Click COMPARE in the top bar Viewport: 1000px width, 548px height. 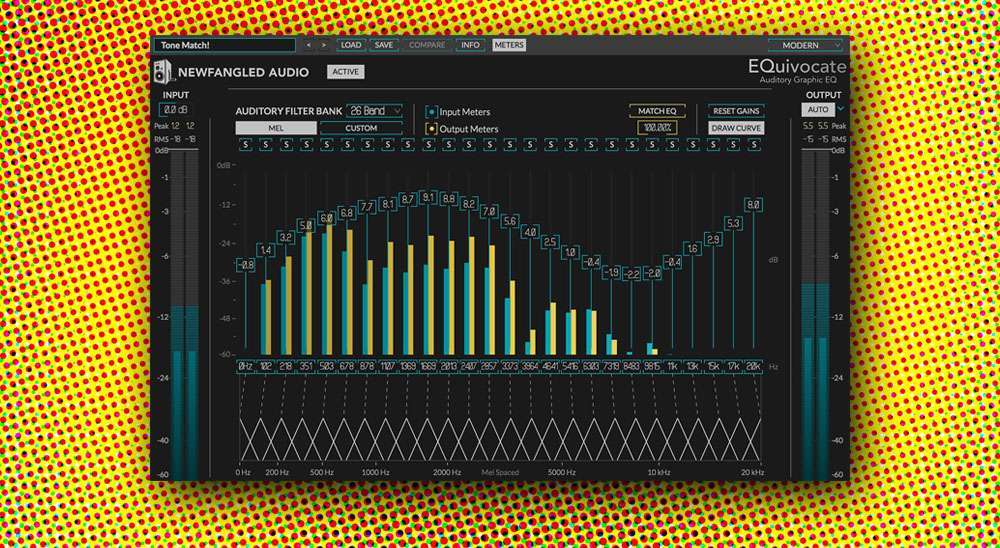[427, 45]
